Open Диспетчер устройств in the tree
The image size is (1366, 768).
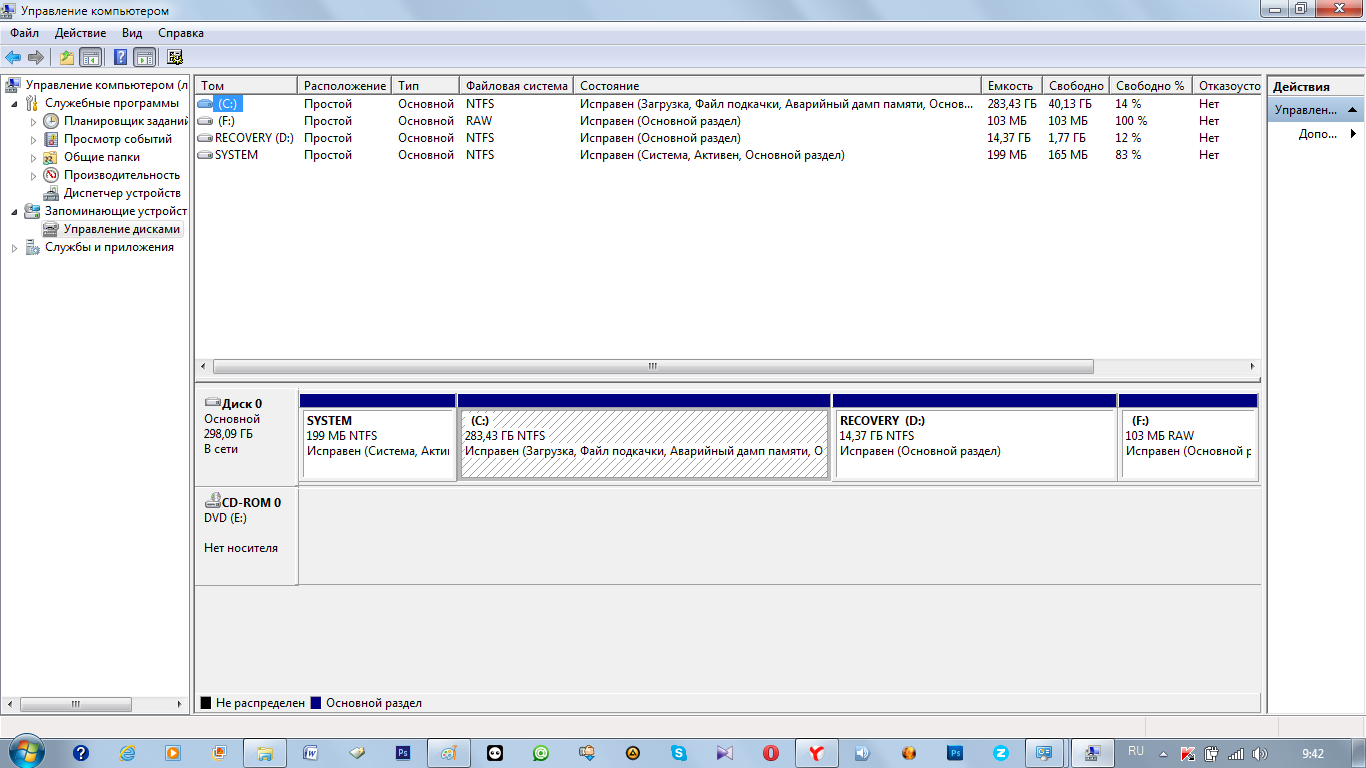121,193
